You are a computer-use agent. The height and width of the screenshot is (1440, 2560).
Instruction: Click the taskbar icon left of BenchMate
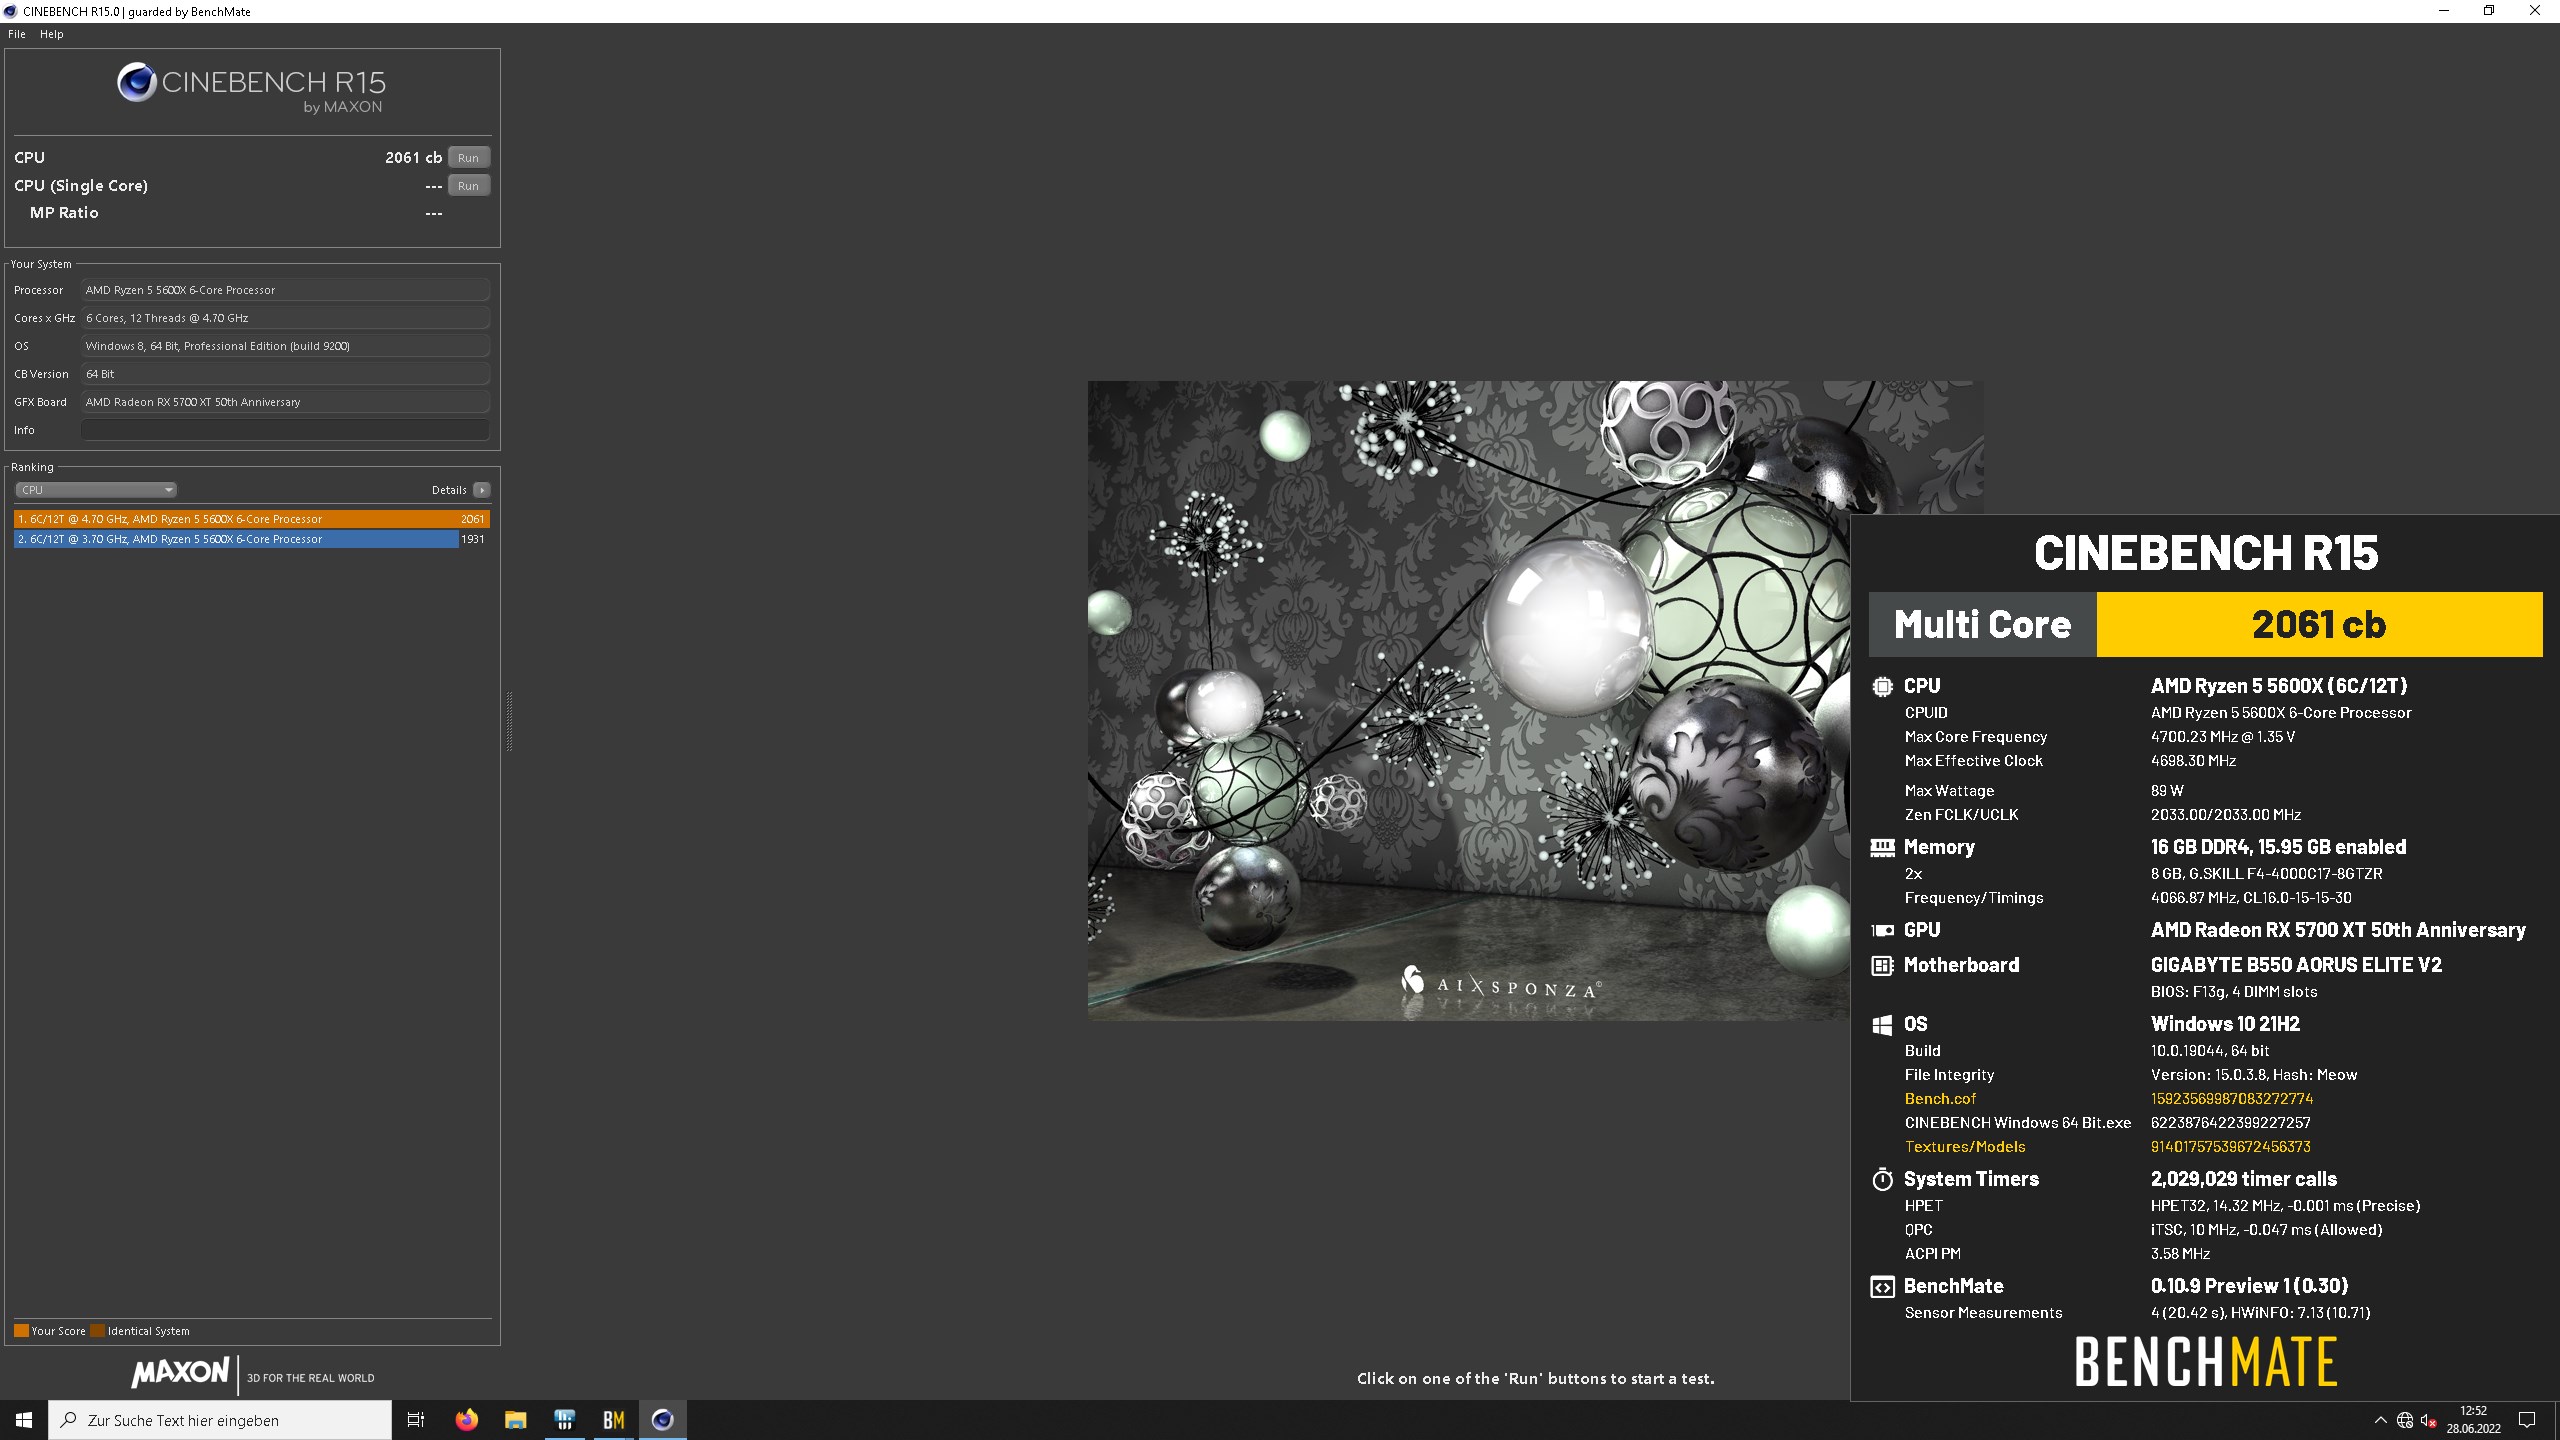564,1420
